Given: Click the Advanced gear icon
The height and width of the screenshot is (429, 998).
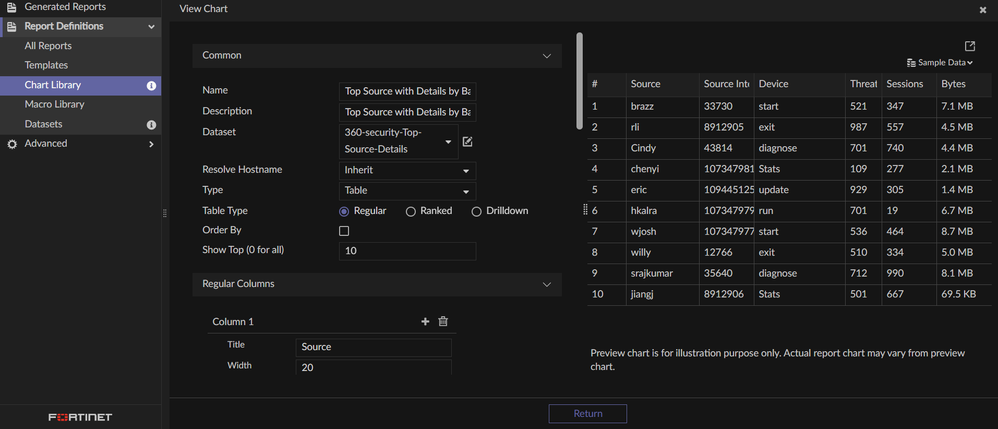Looking at the screenshot, I should pos(12,144).
